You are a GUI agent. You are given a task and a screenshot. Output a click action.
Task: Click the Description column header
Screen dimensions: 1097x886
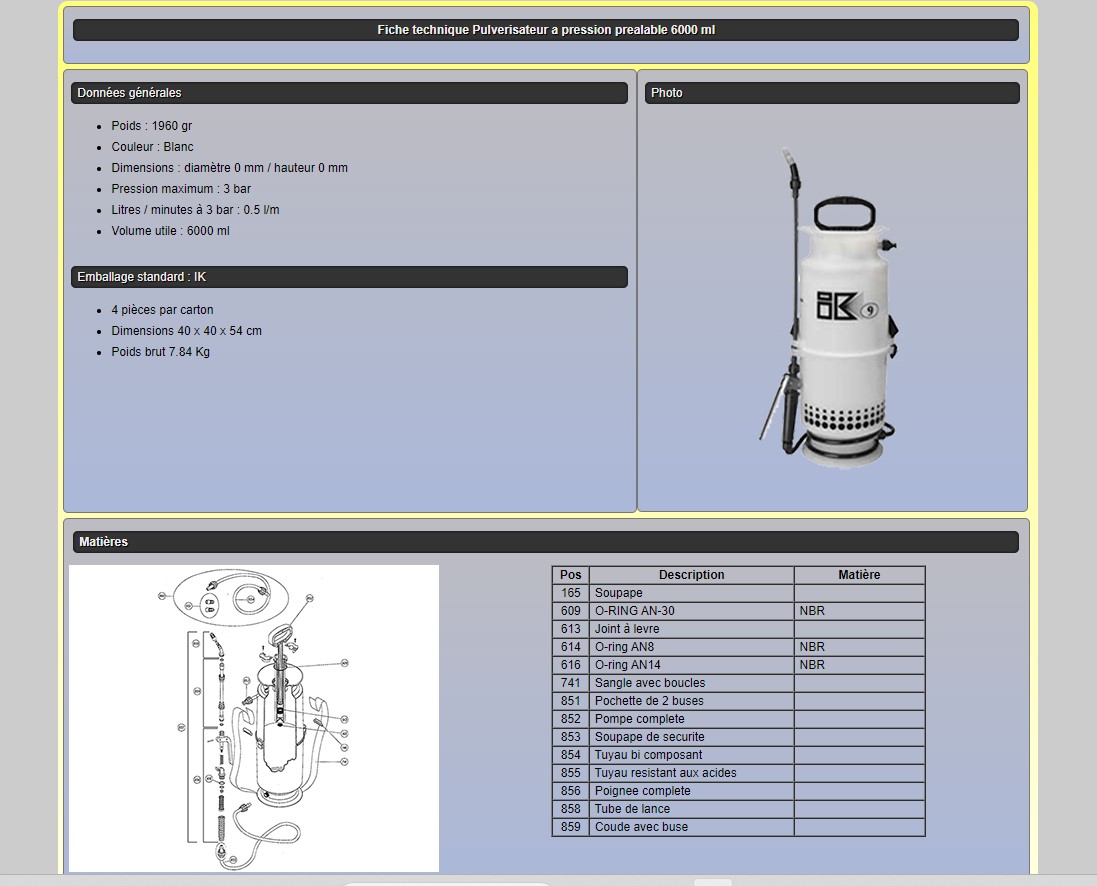coord(691,575)
